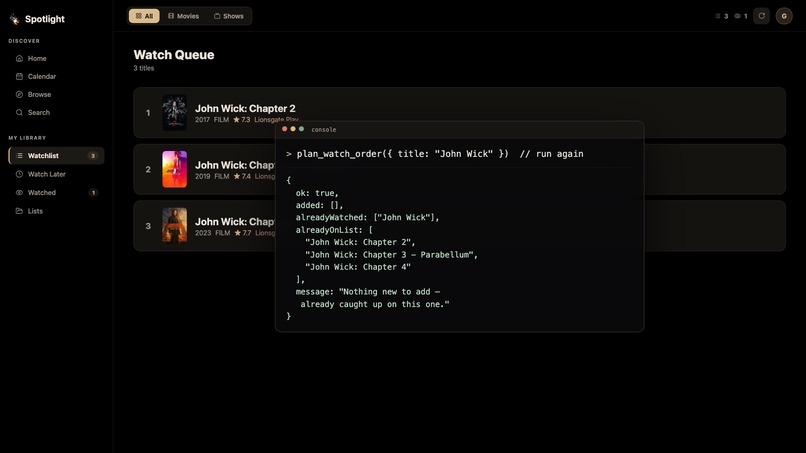The height and width of the screenshot is (453, 806).
Task: Click the console window title label
Action: [x=324, y=130]
